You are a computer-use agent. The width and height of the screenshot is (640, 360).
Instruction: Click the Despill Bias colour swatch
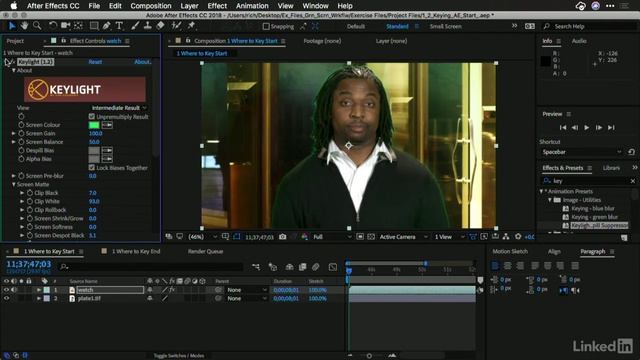pos(94,150)
